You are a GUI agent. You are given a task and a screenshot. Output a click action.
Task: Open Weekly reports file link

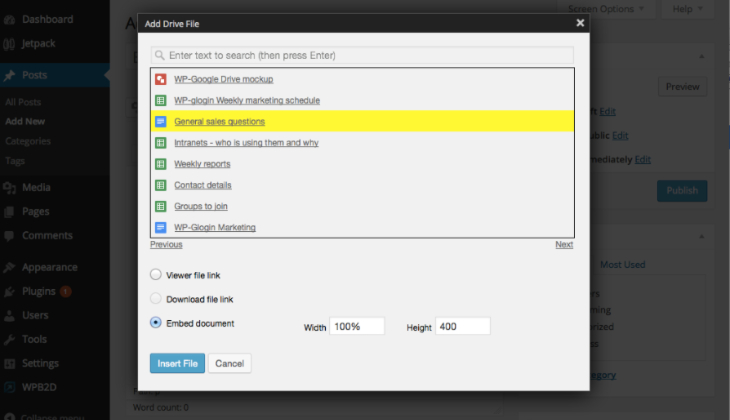click(x=202, y=164)
